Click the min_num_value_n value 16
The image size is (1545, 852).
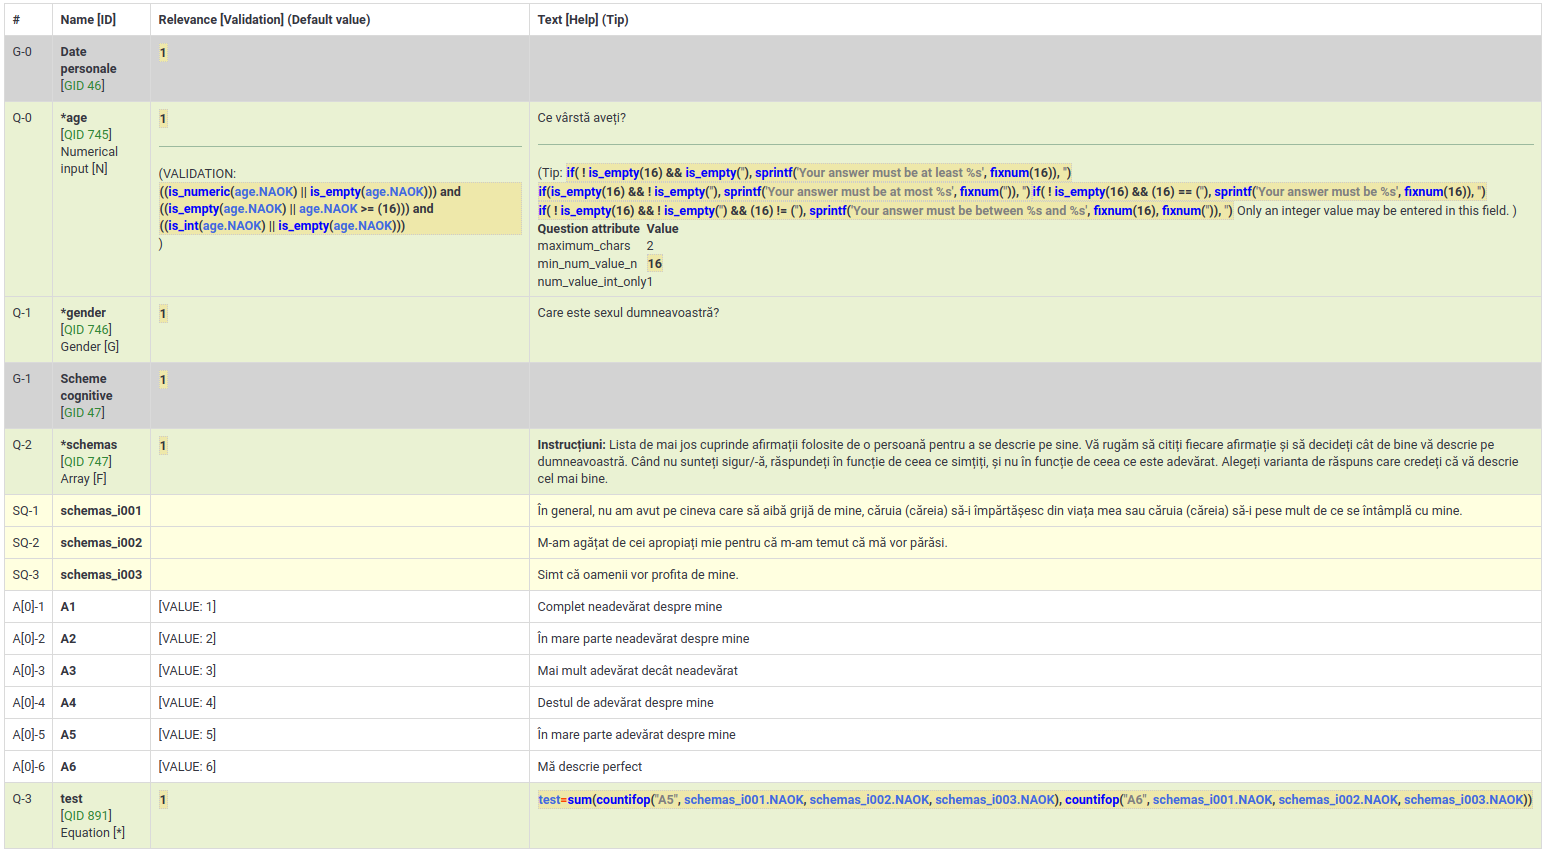coord(654,264)
